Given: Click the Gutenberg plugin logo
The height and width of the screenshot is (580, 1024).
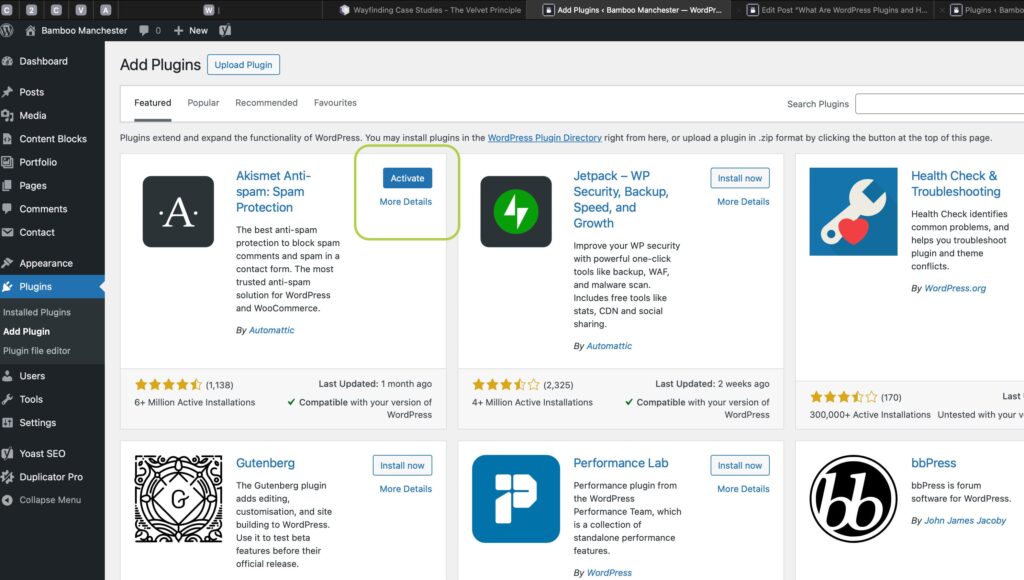Looking at the screenshot, I should click(x=178, y=499).
